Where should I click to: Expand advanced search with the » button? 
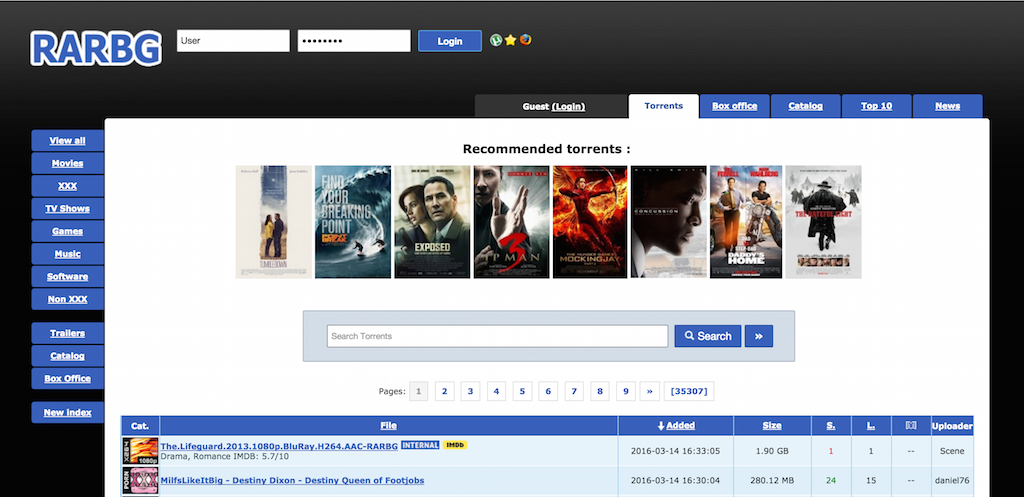coord(759,336)
